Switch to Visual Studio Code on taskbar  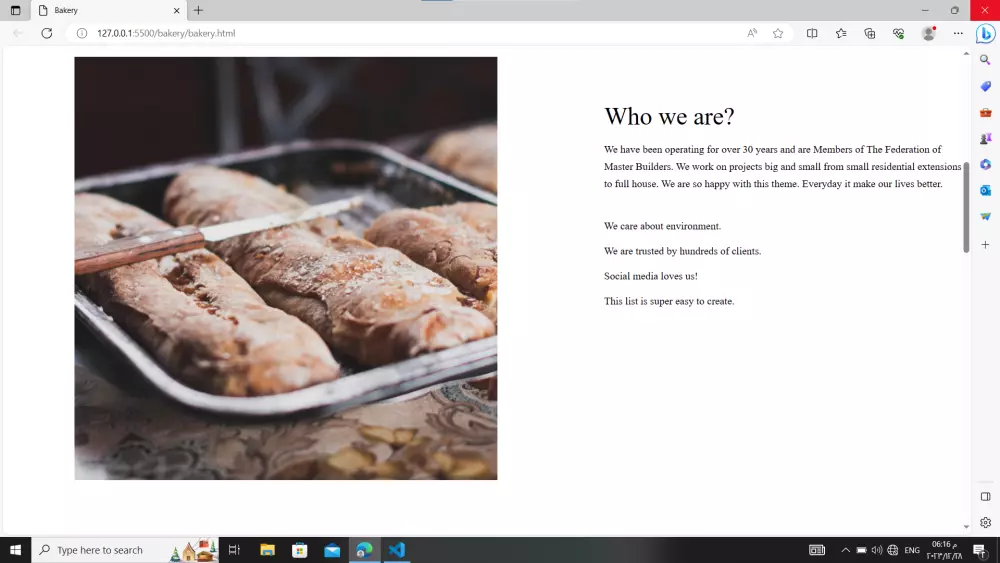pos(397,550)
